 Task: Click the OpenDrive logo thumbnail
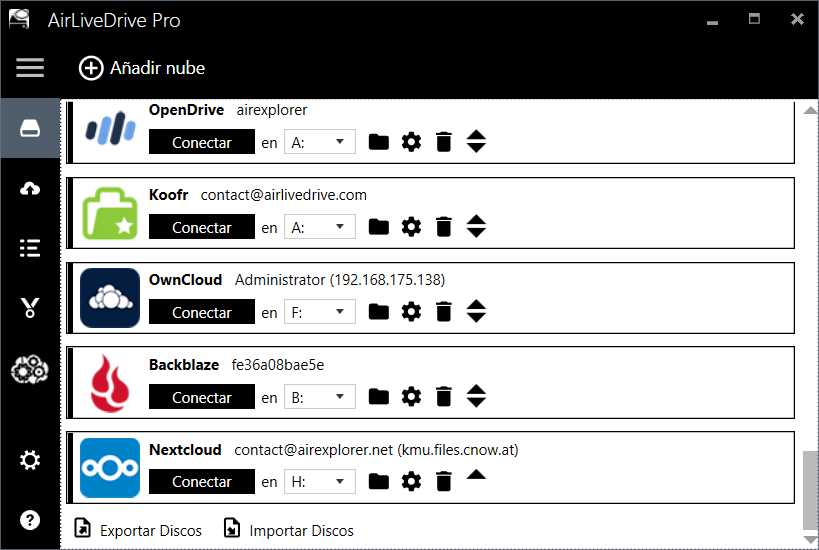pyautogui.click(x=110, y=128)
